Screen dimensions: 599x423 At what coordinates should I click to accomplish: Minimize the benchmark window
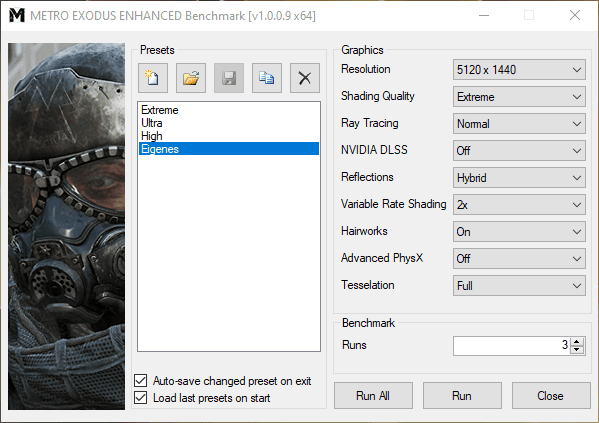(484, 15)
